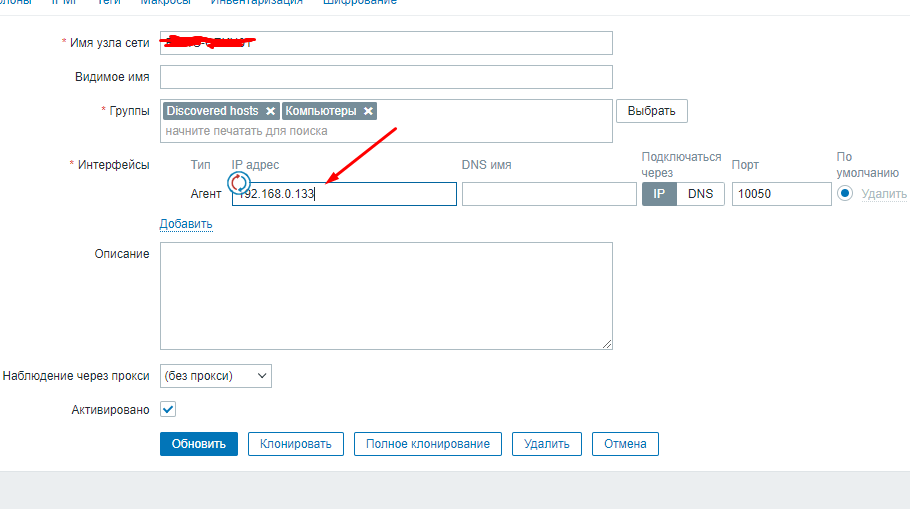Click the groups search input placeholder

247,131
